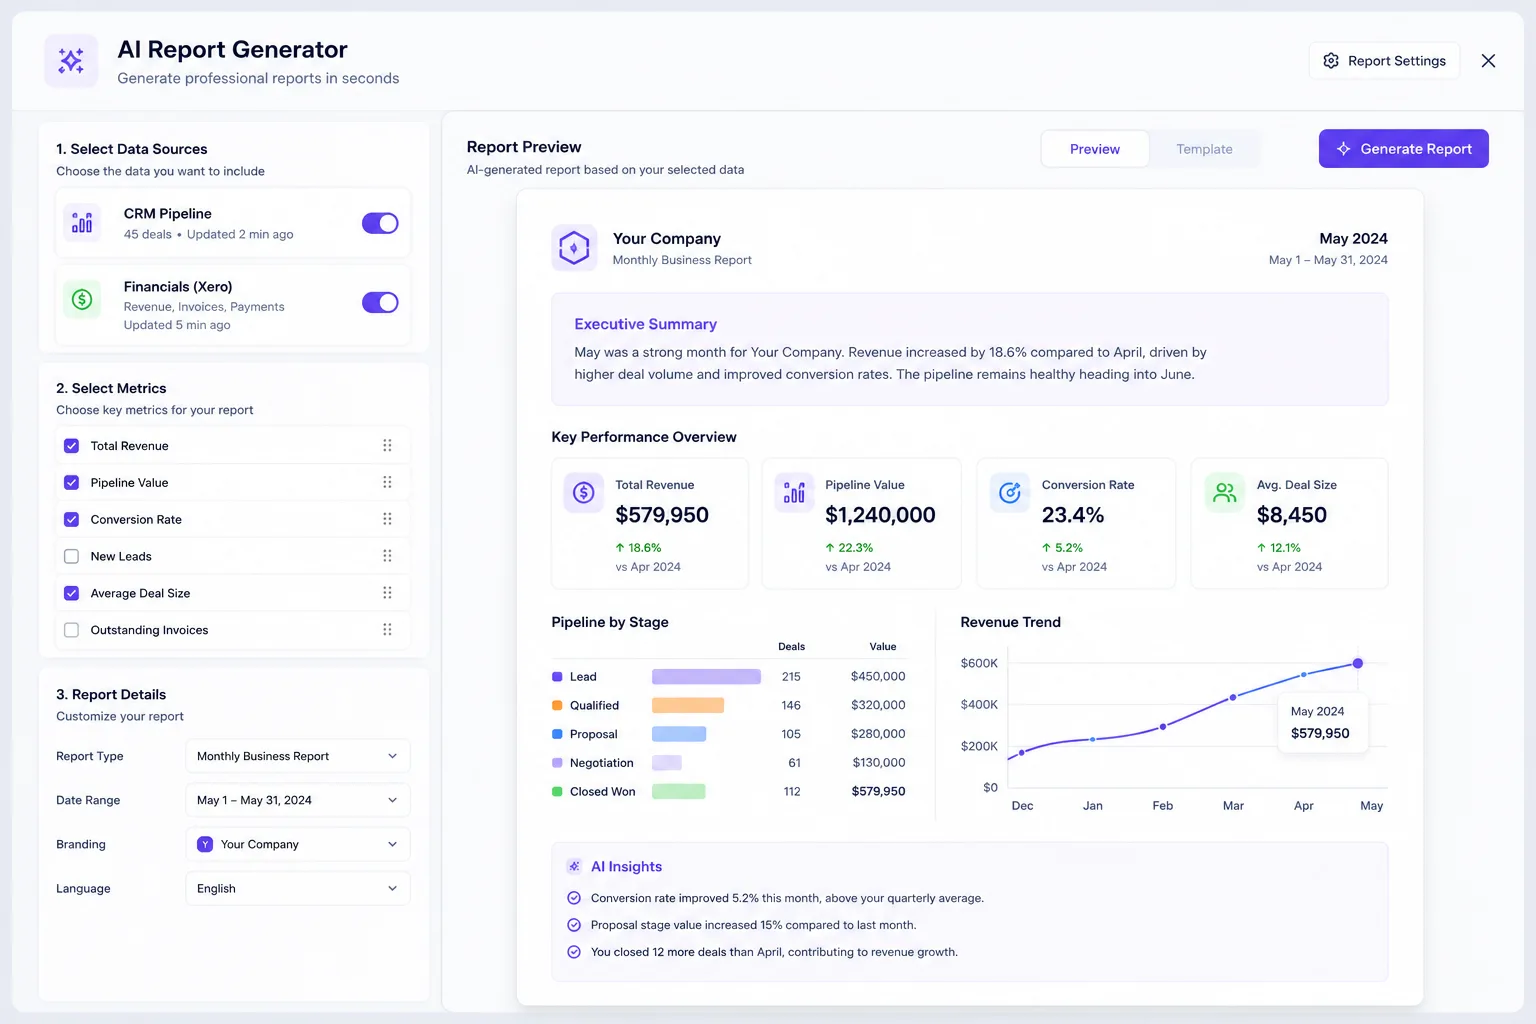Click up arrow beside 18.6% revenue change
The width and height of the screenshot is (1536, 1024).
[x=620, y=548]
